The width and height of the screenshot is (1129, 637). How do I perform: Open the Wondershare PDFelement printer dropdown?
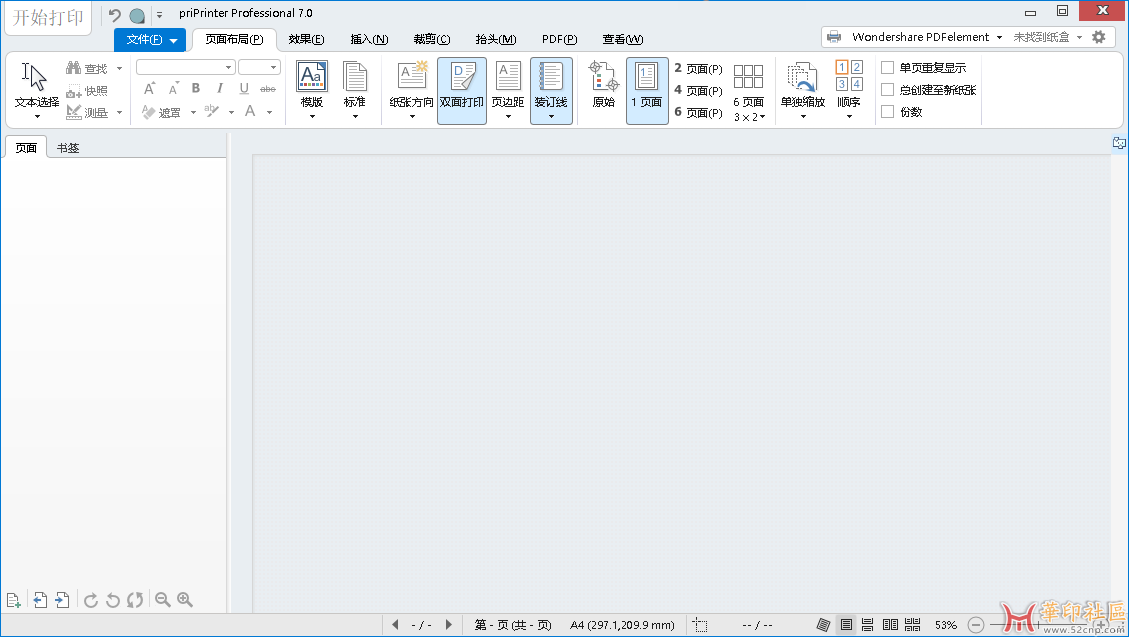pyautogui.click(x=998, y=37)
